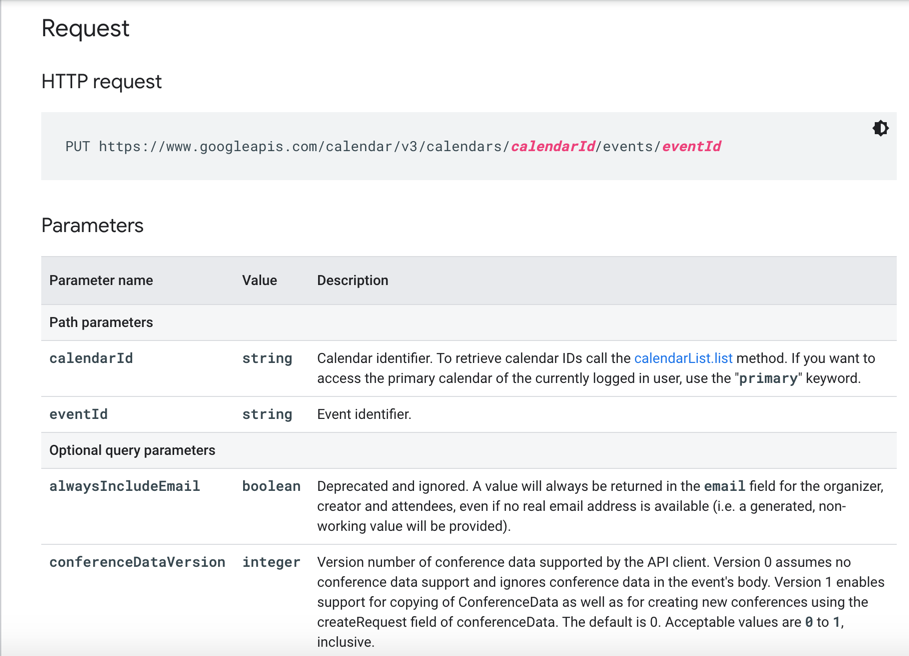This screenshot has width=909, height=656.
Task: Select the Request heading
Action: pyautogui.click(x=85, y=28)
